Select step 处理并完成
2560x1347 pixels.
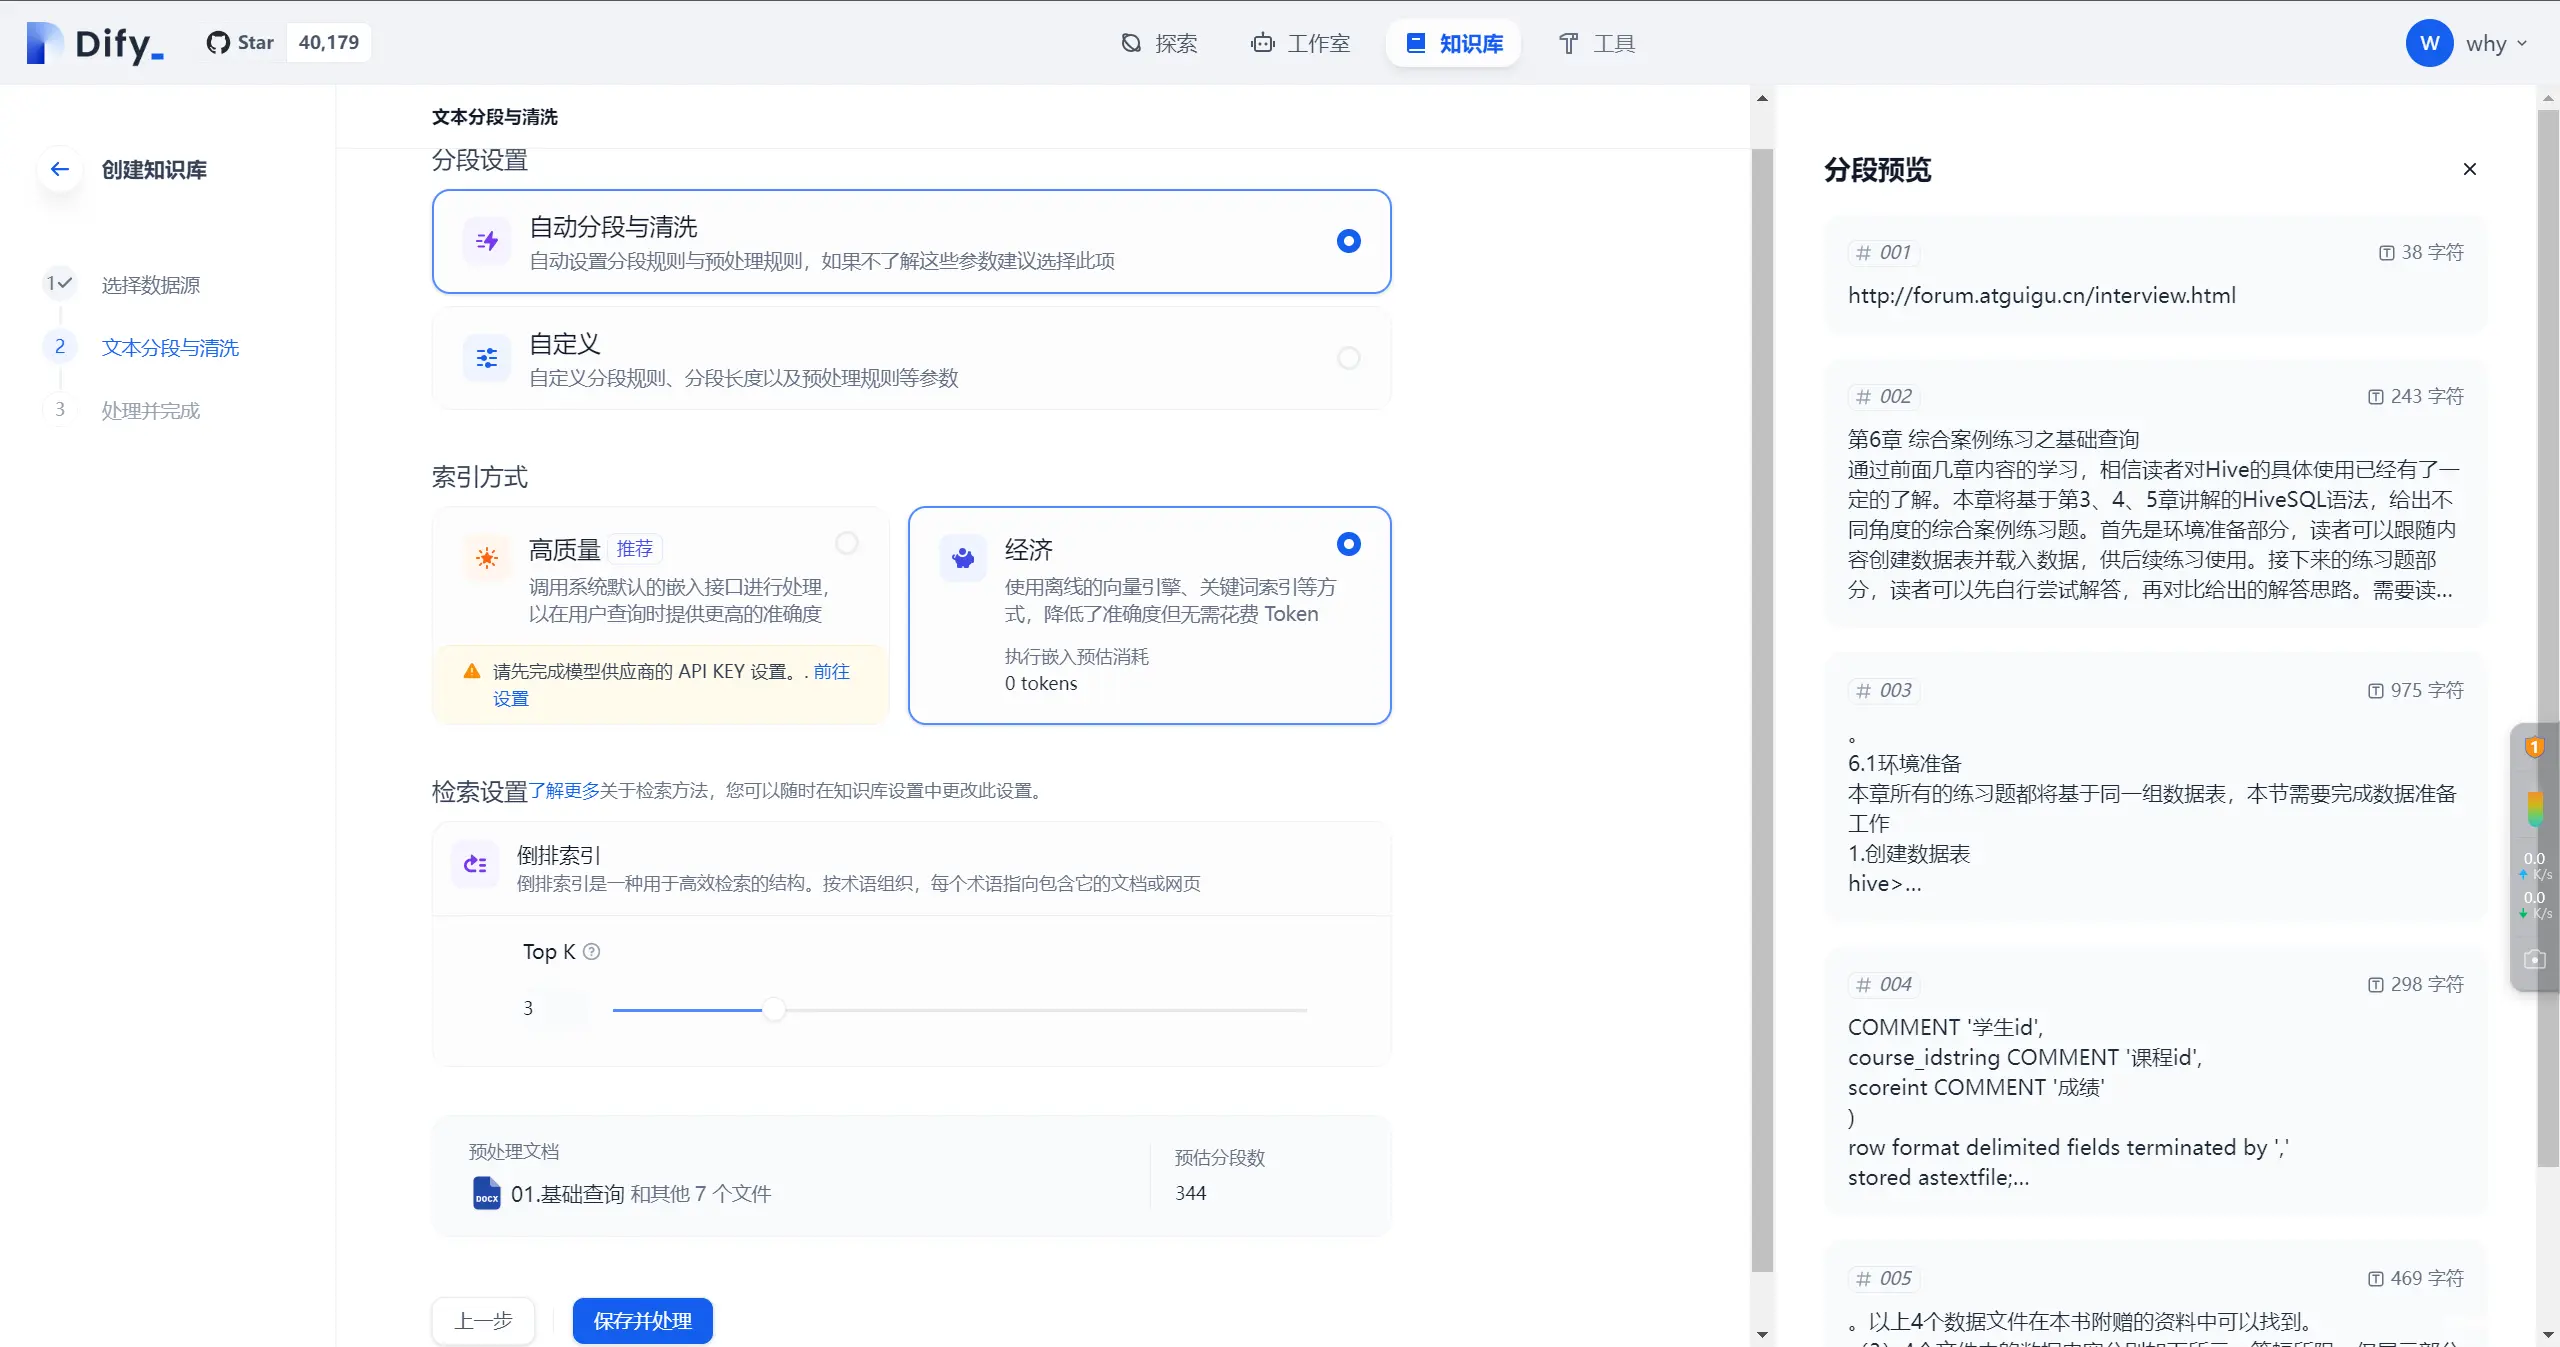coord(150,410)
